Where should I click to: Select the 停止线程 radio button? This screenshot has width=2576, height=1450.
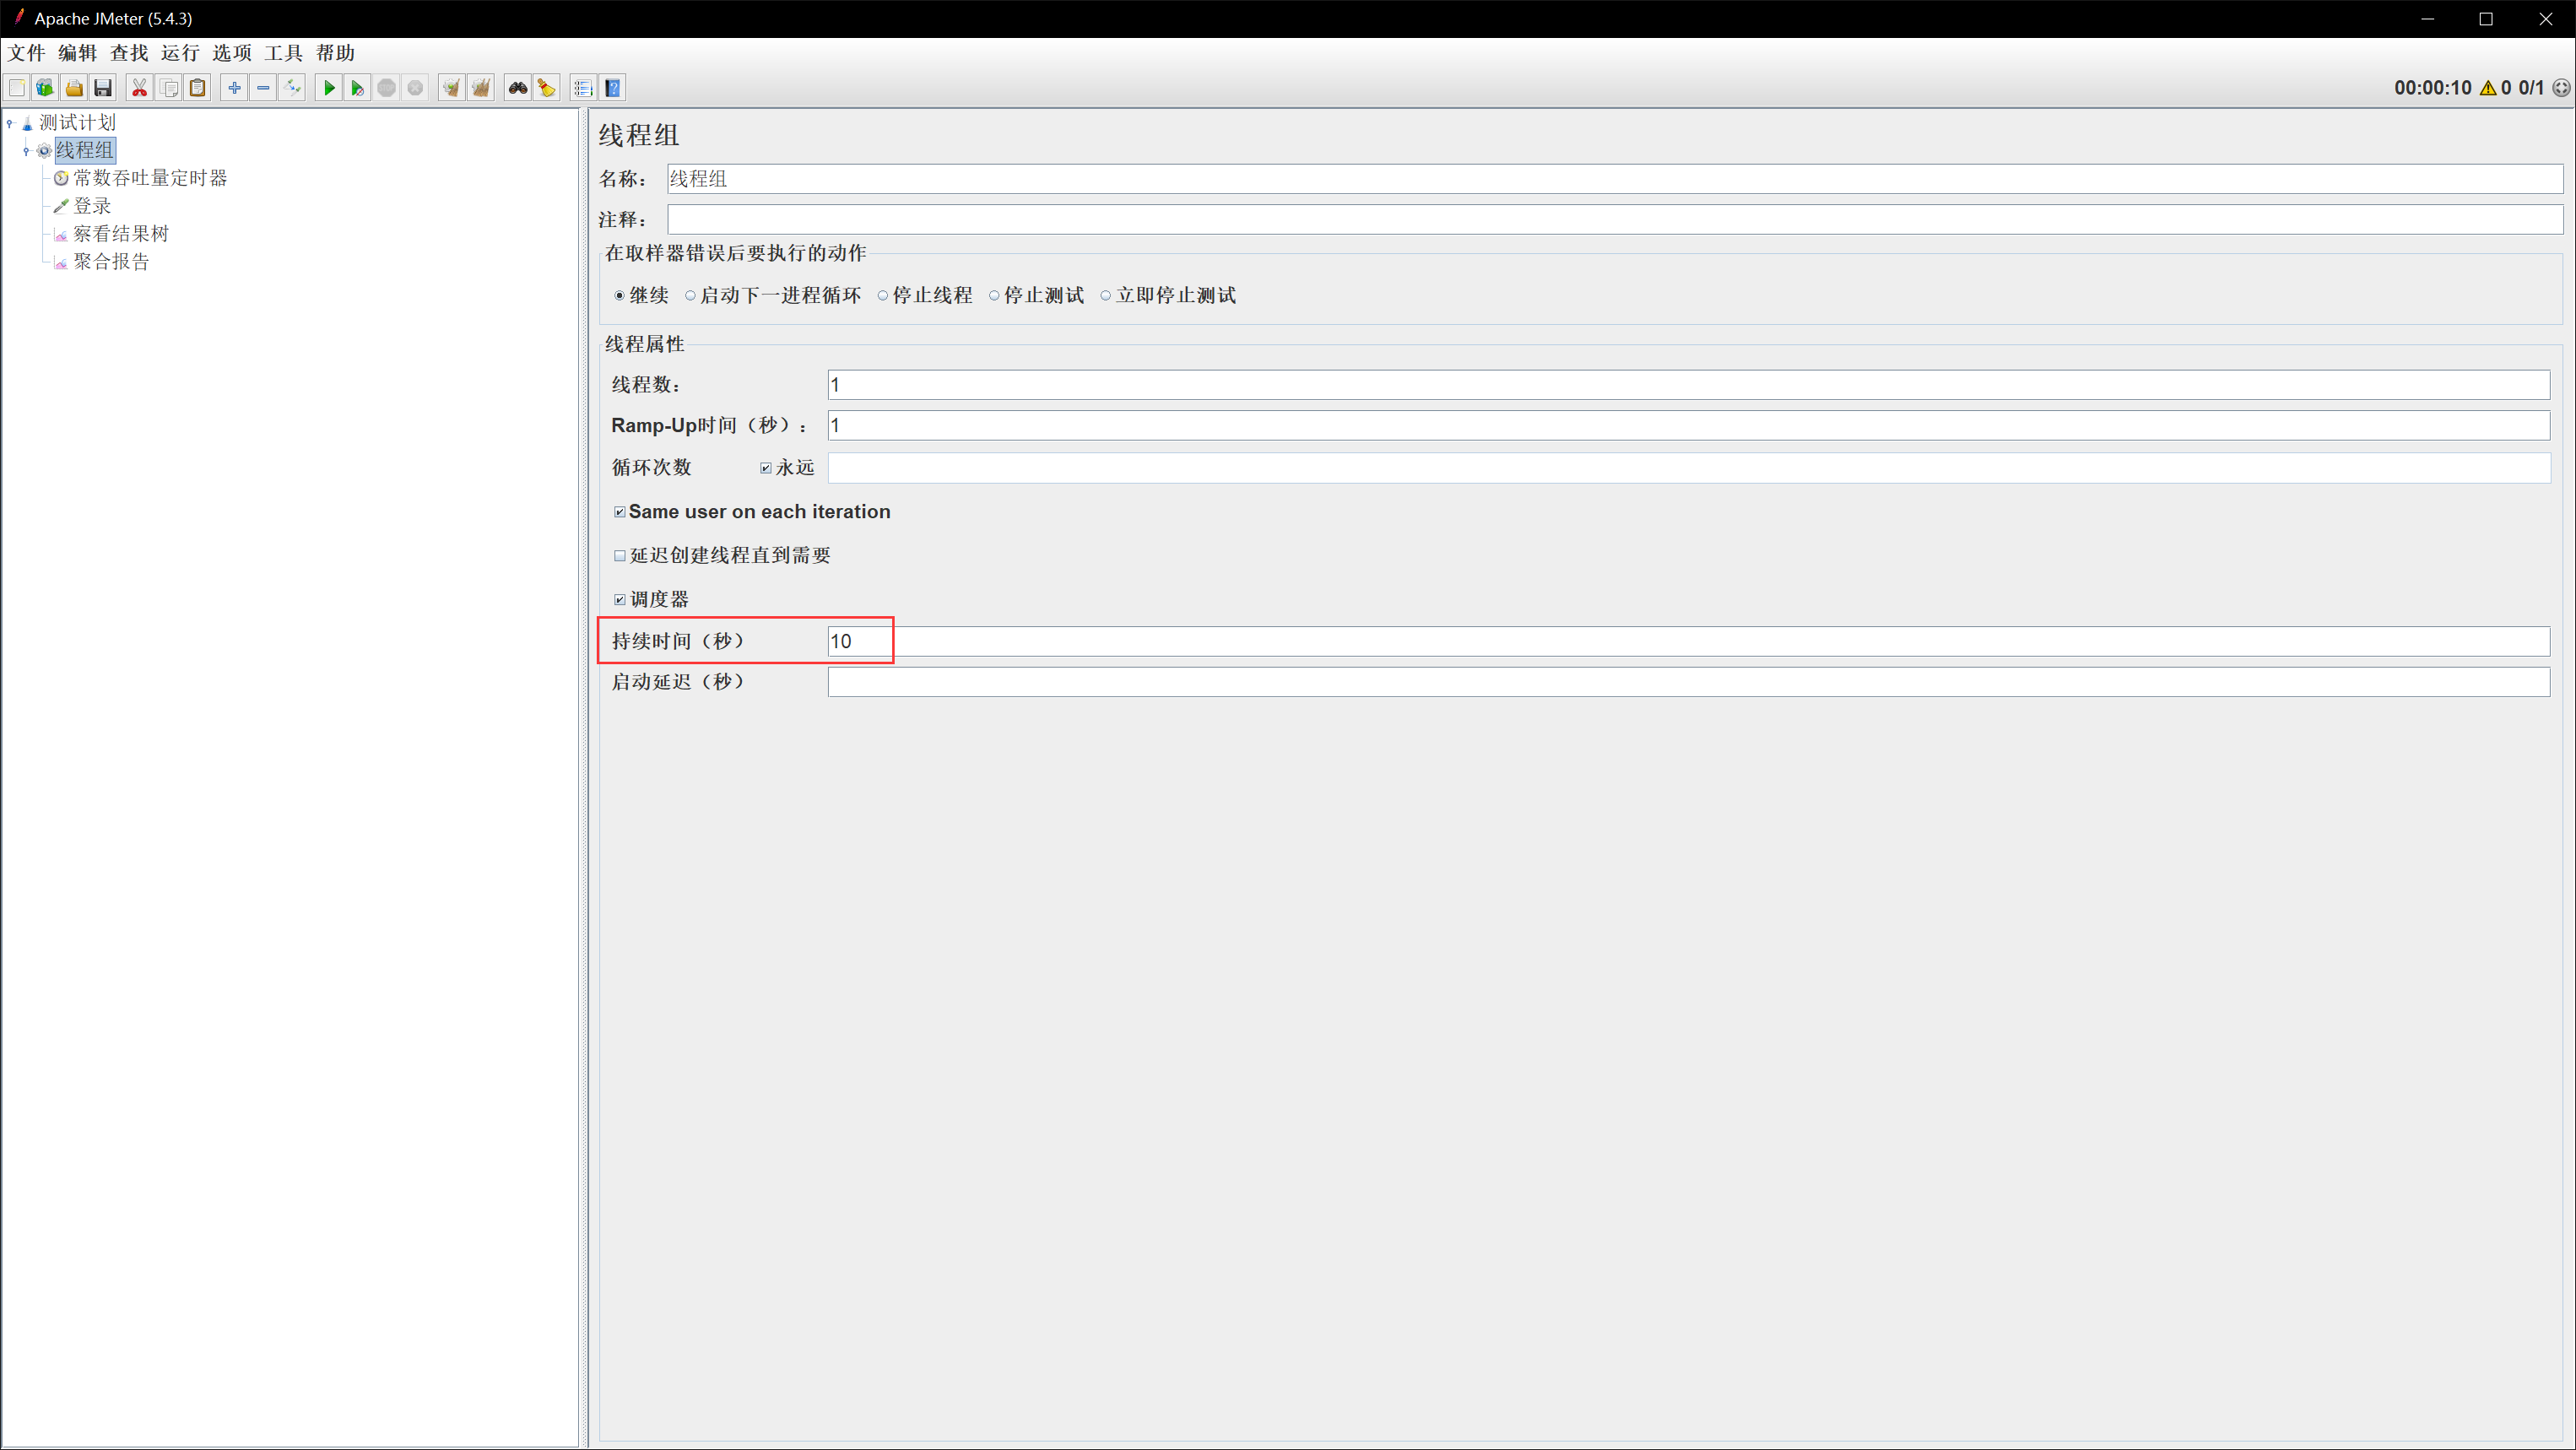(x=883, y=296)
